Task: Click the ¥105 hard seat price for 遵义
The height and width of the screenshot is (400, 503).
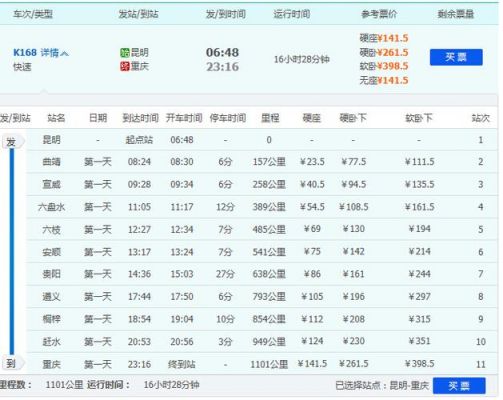Action: pyautogui.click(x=312, y=296)
